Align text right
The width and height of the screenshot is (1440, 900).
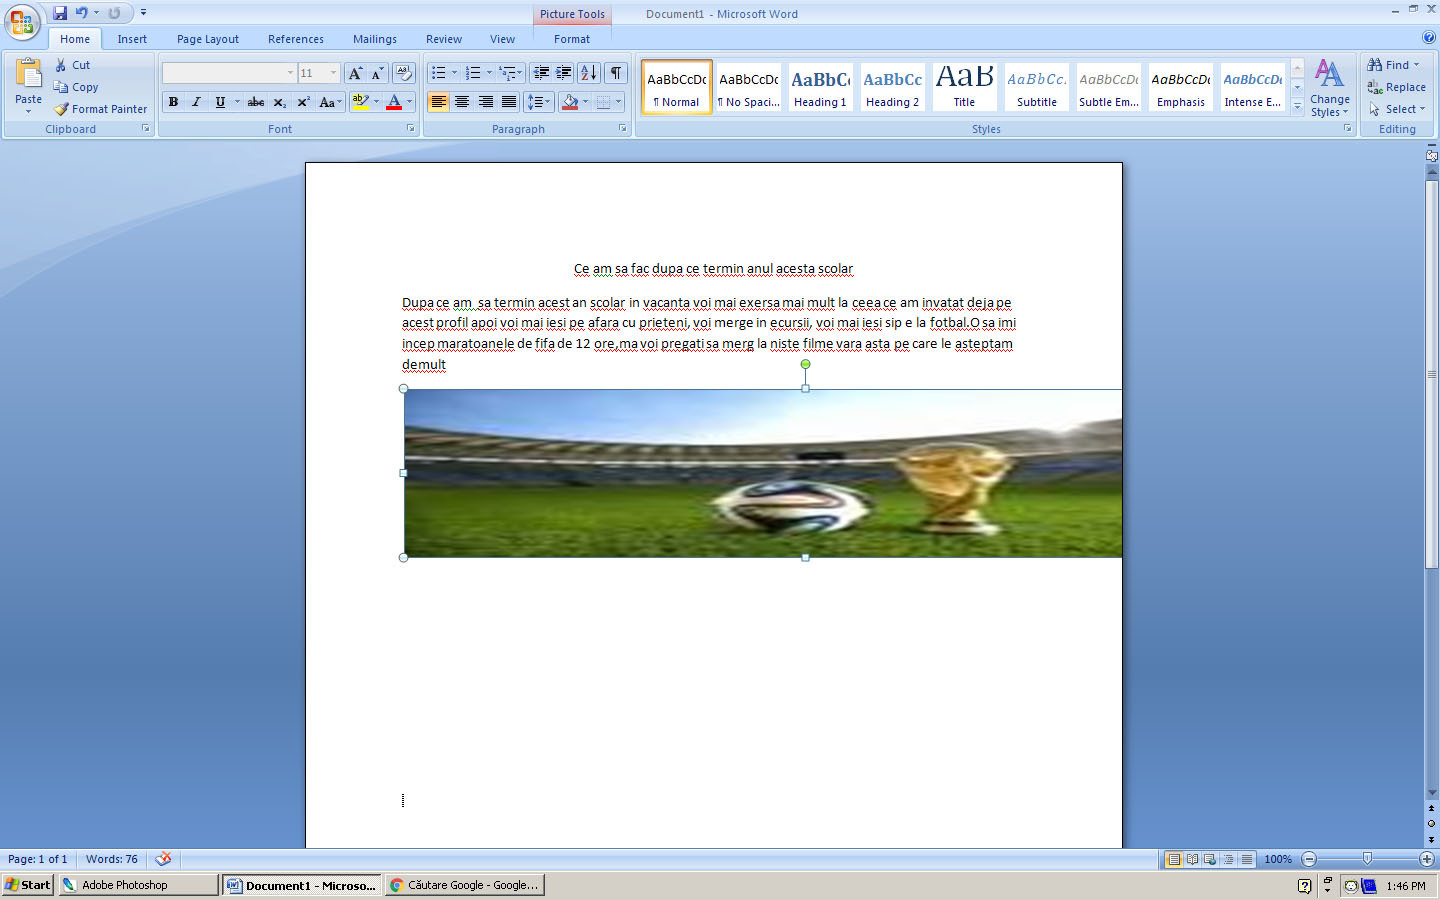[x=485, y=102]
